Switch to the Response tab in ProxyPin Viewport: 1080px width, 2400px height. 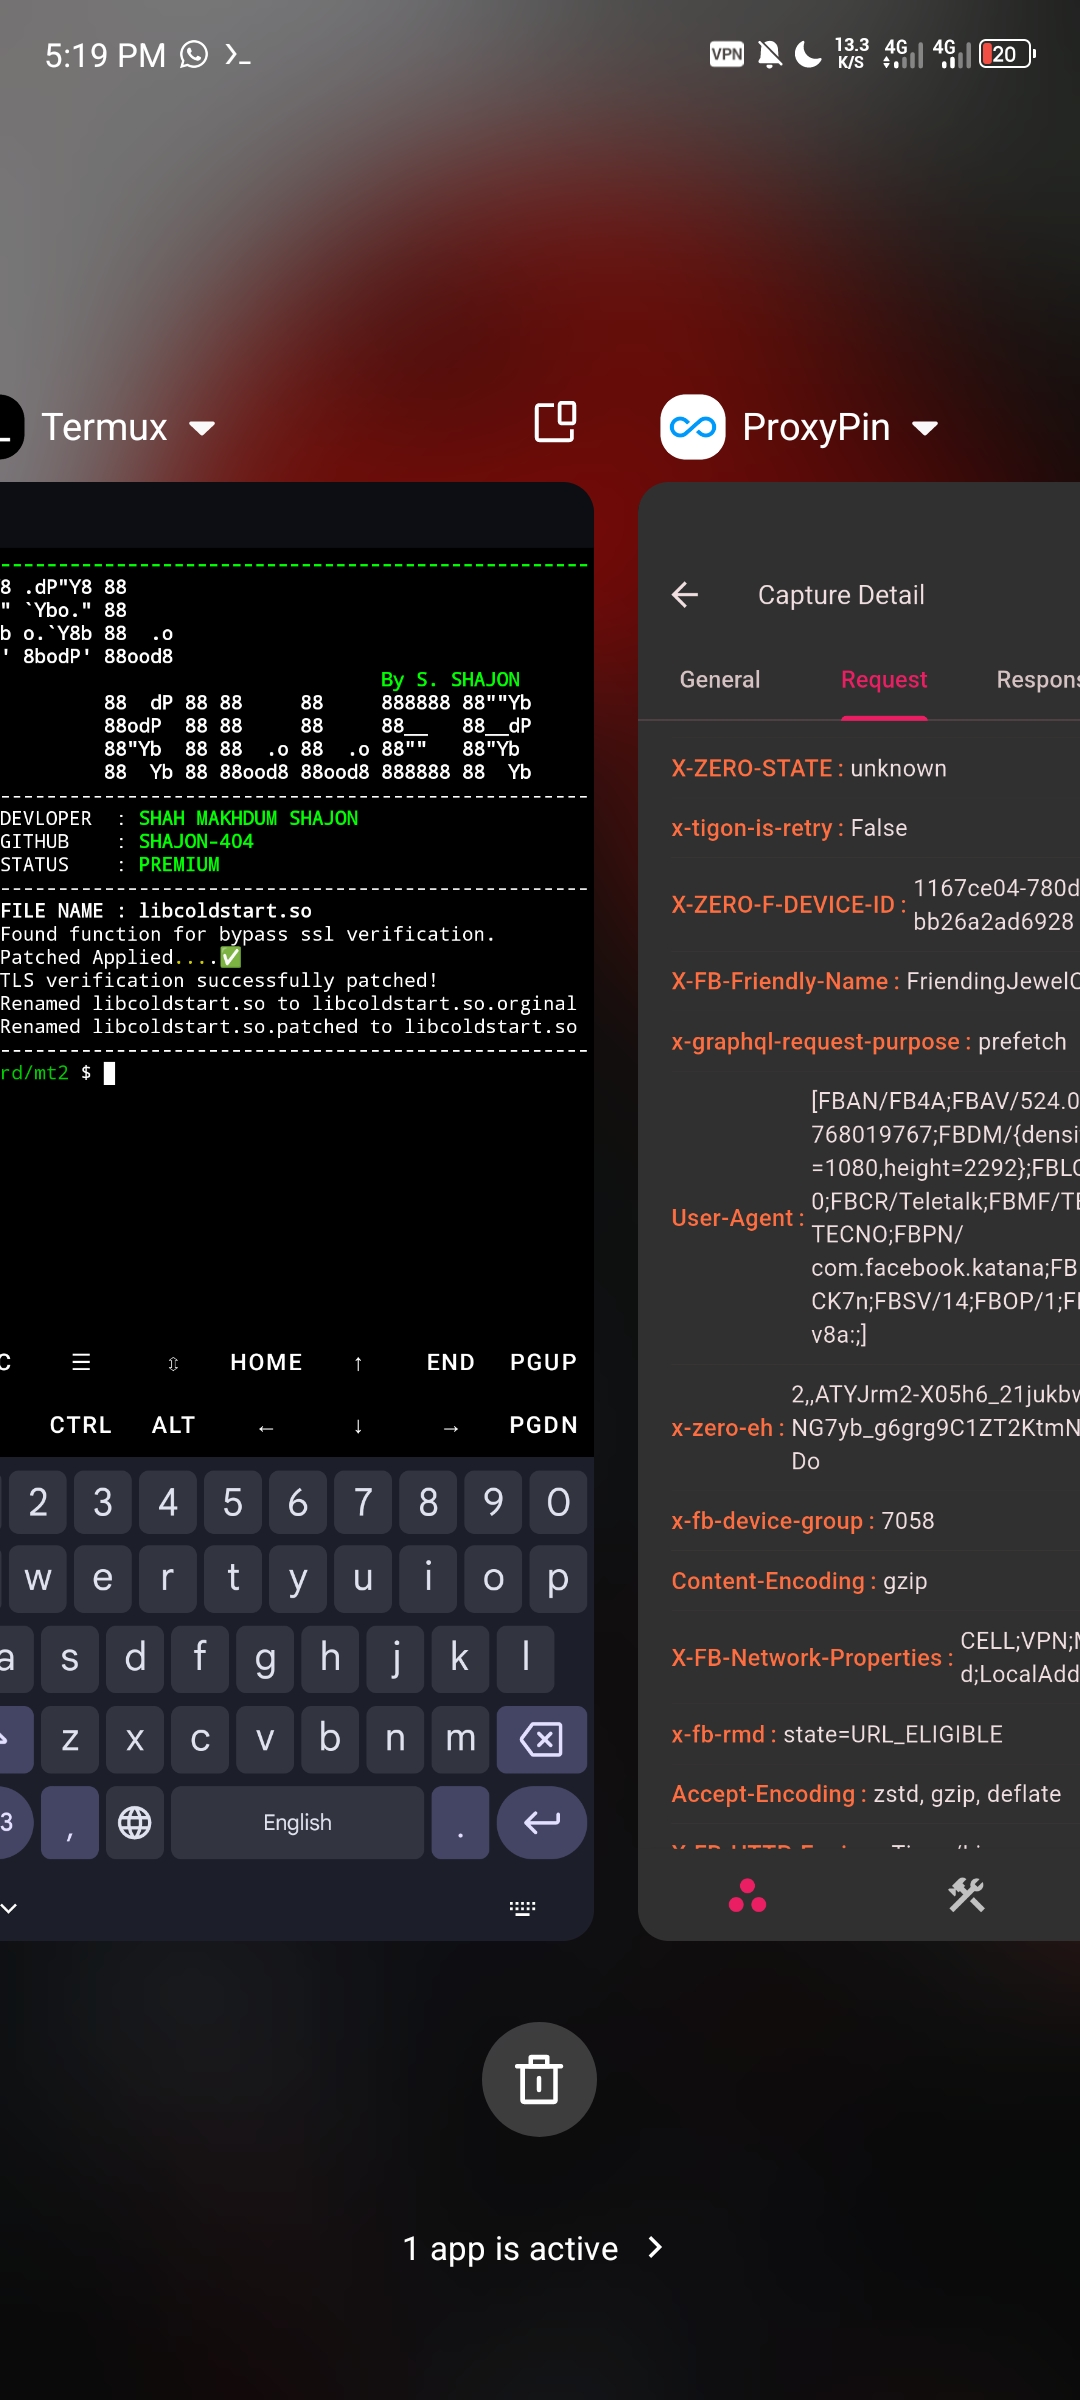pos(1037,680)
